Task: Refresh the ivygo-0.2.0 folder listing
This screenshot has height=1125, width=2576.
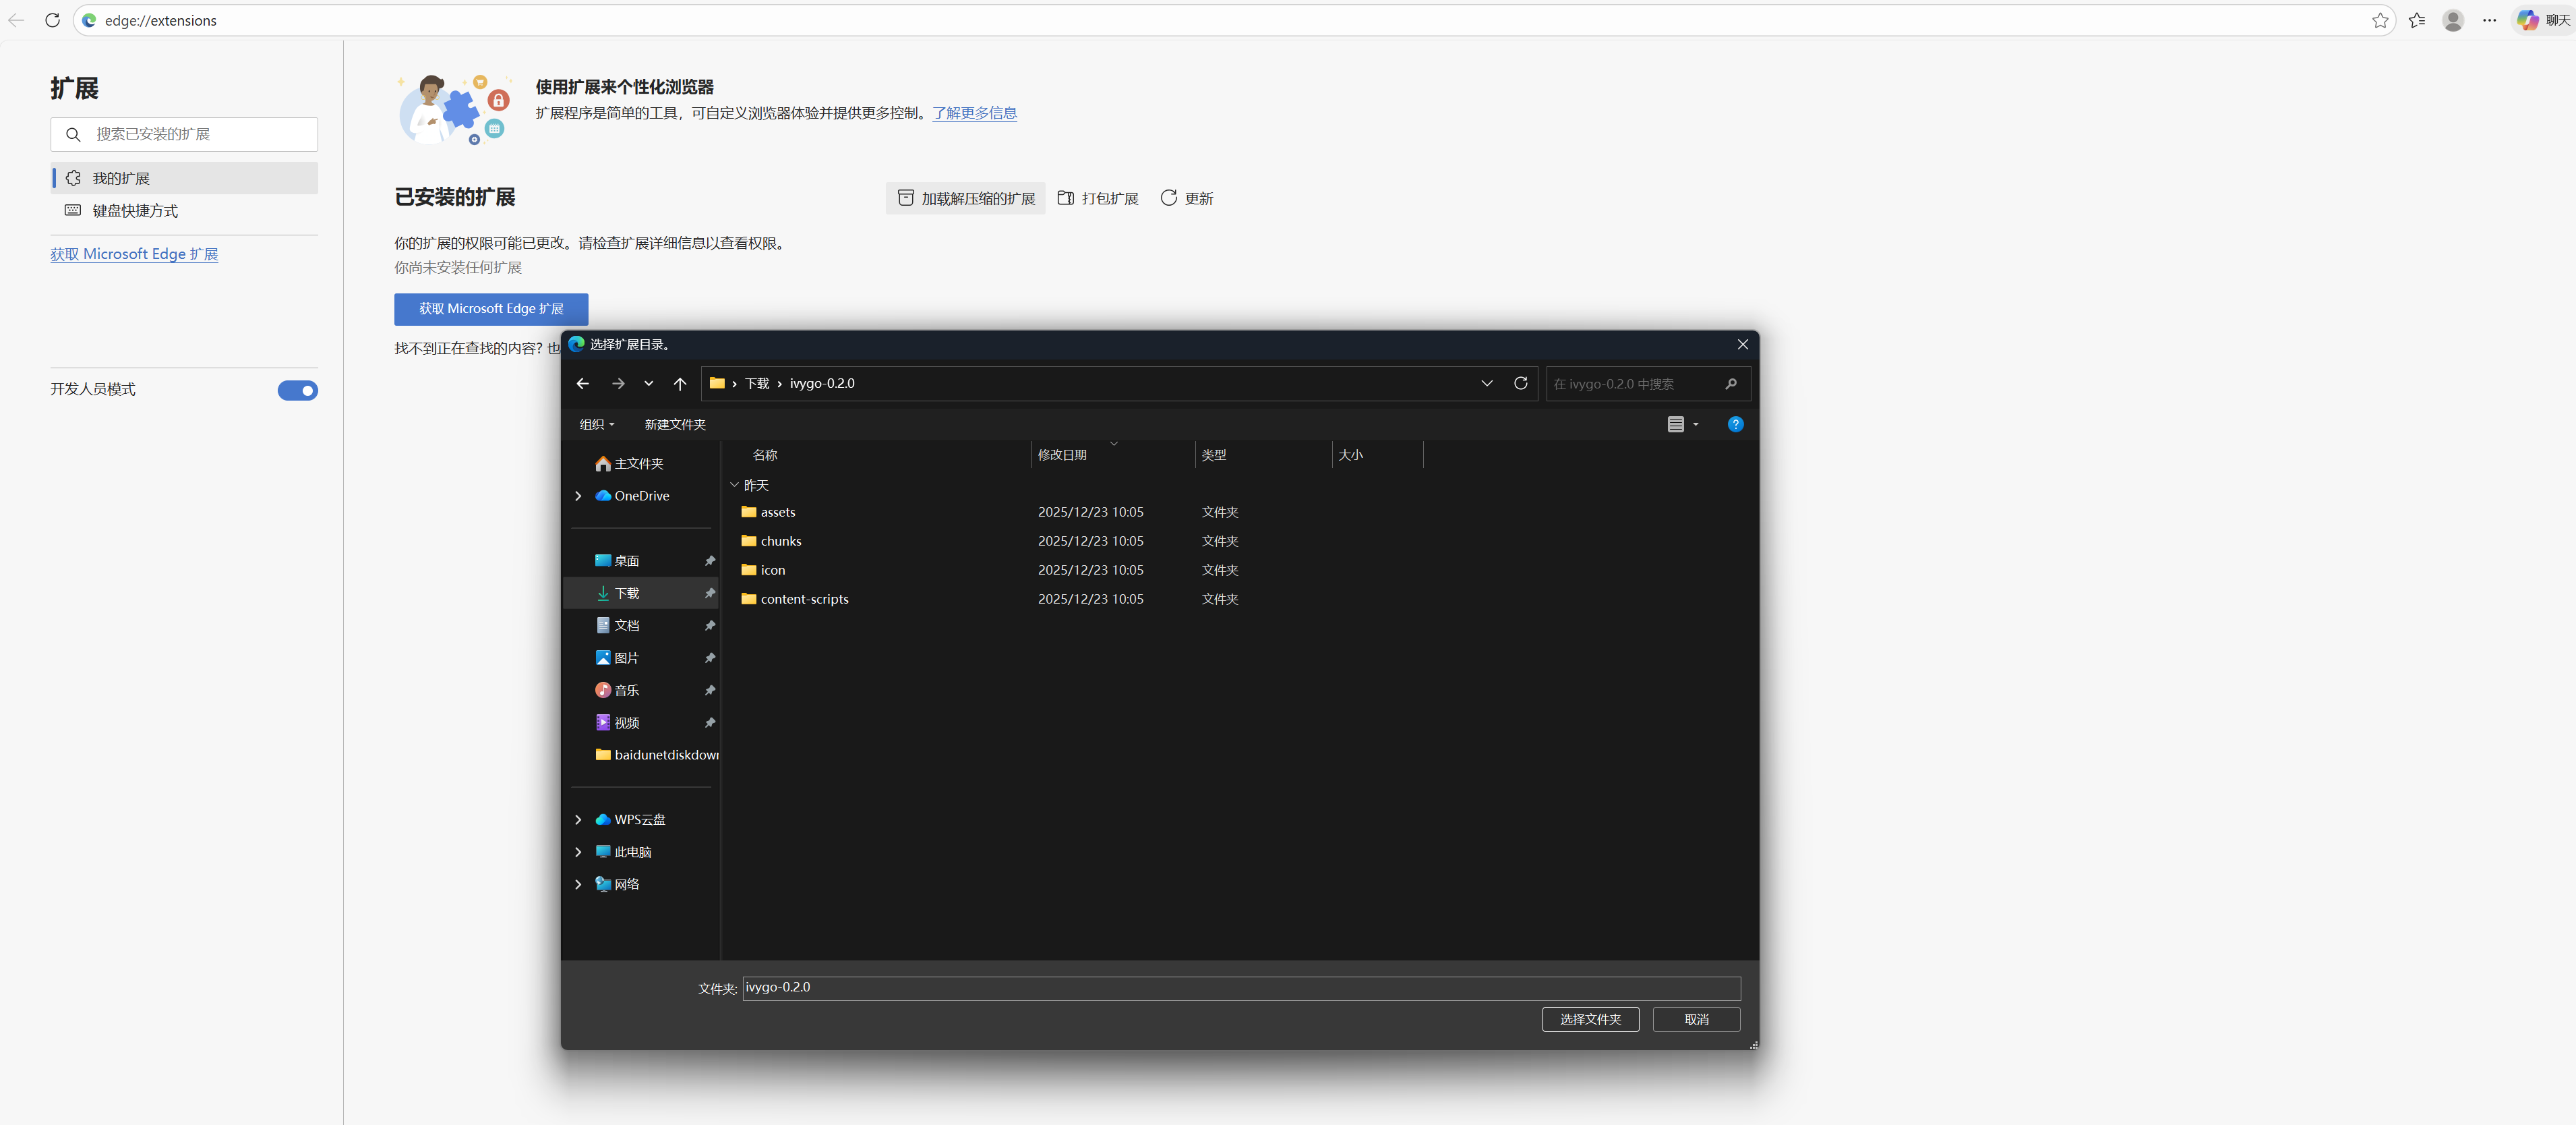Action: click(x=1520, y=383)
